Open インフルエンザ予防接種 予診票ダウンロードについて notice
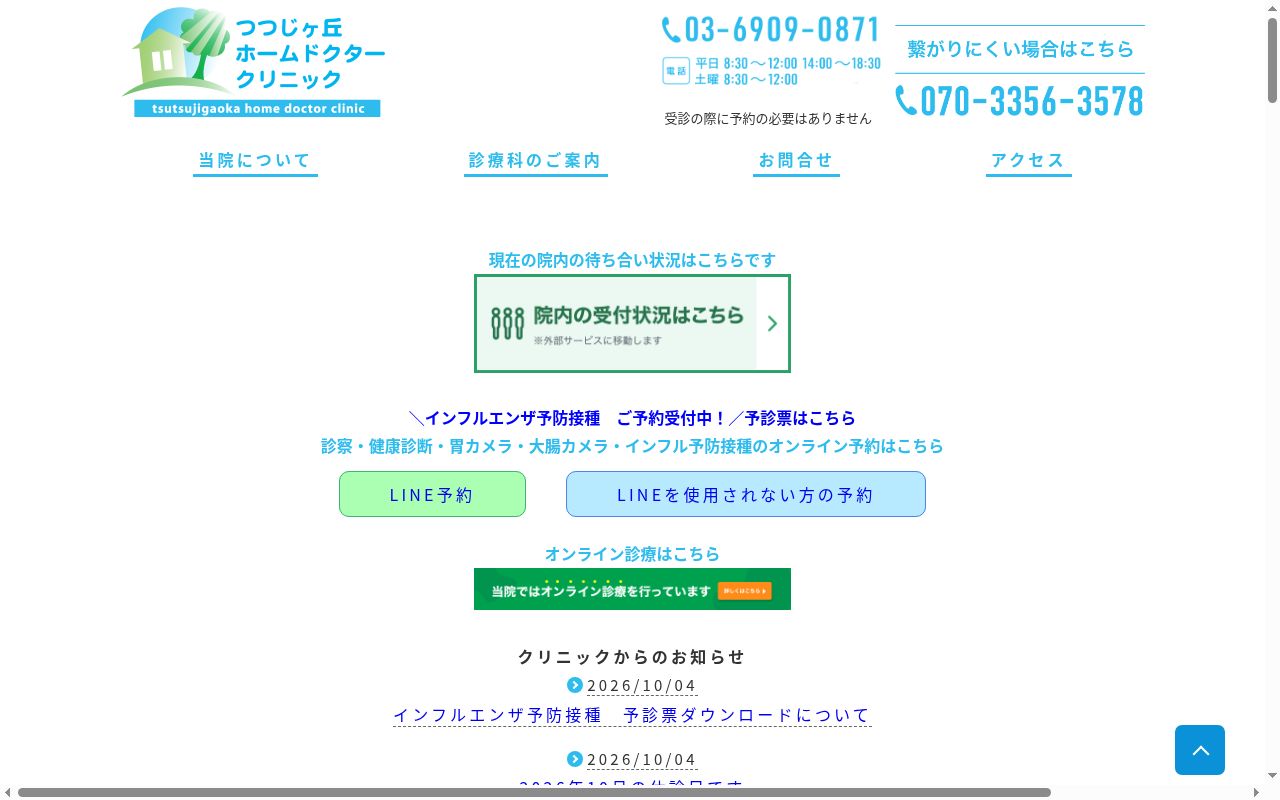 point(632,715)
